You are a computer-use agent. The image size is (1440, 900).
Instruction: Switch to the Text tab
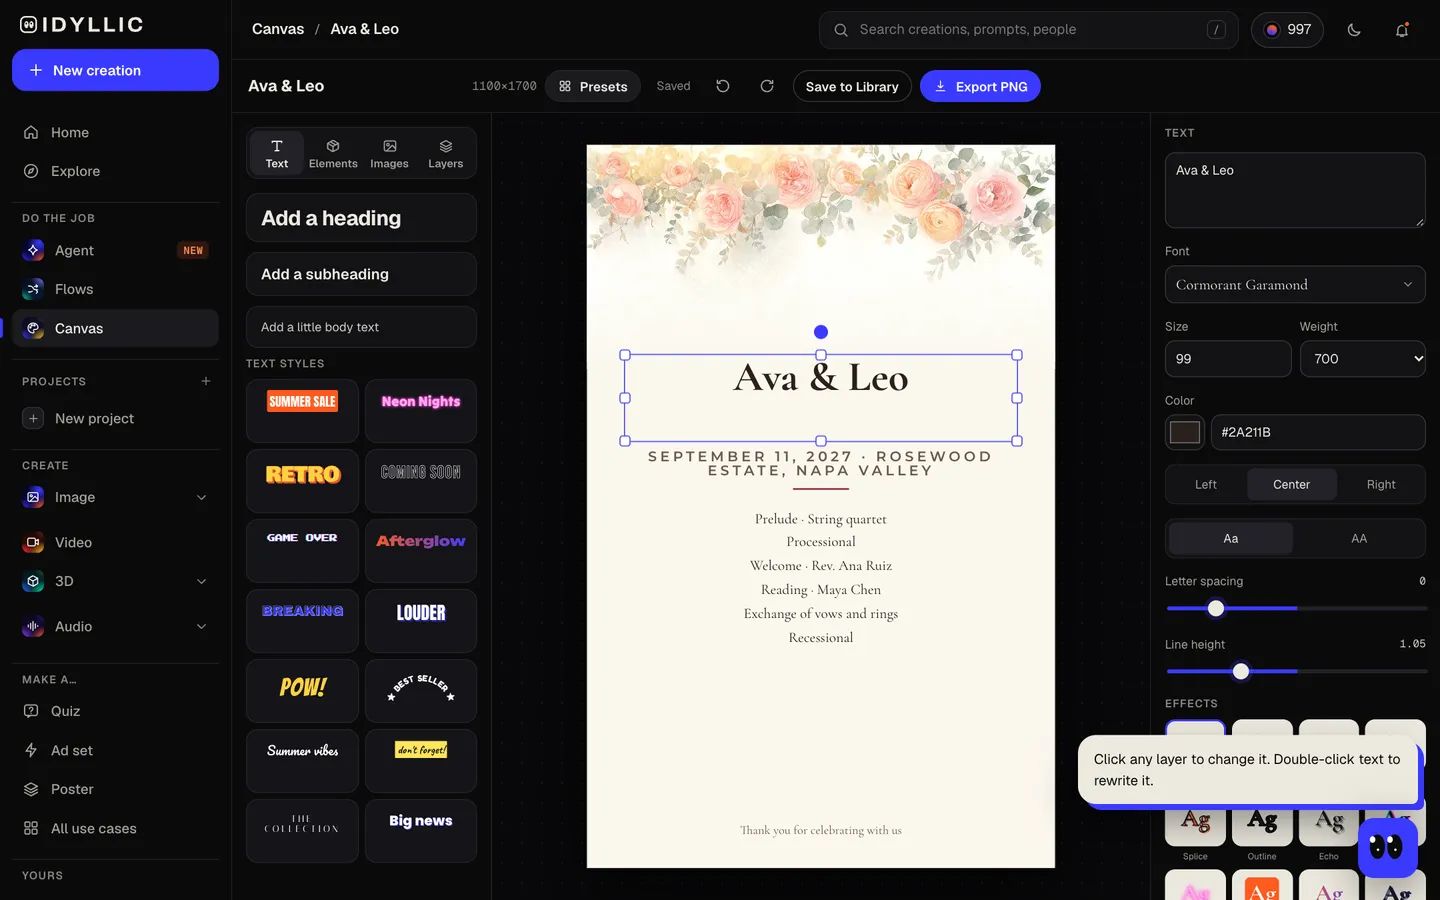click(277, 153)
